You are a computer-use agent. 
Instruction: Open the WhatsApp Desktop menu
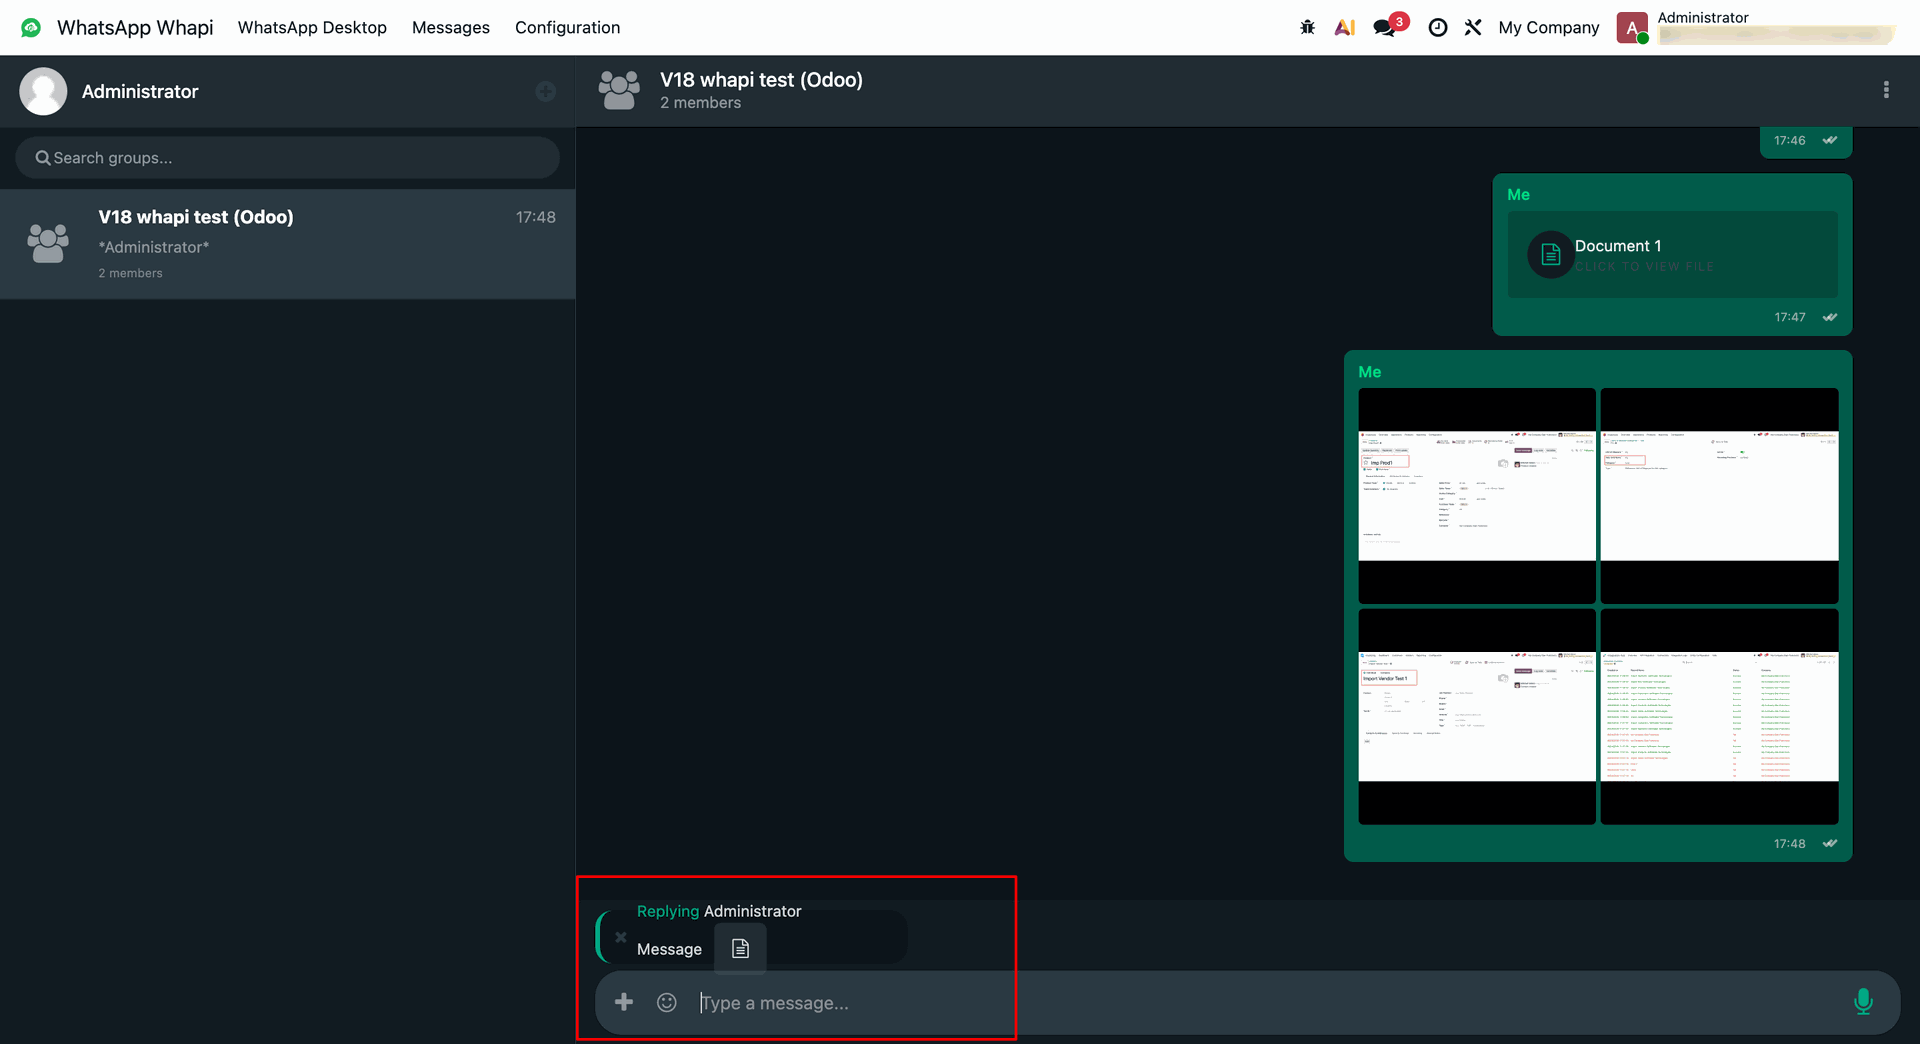(312, 28)
